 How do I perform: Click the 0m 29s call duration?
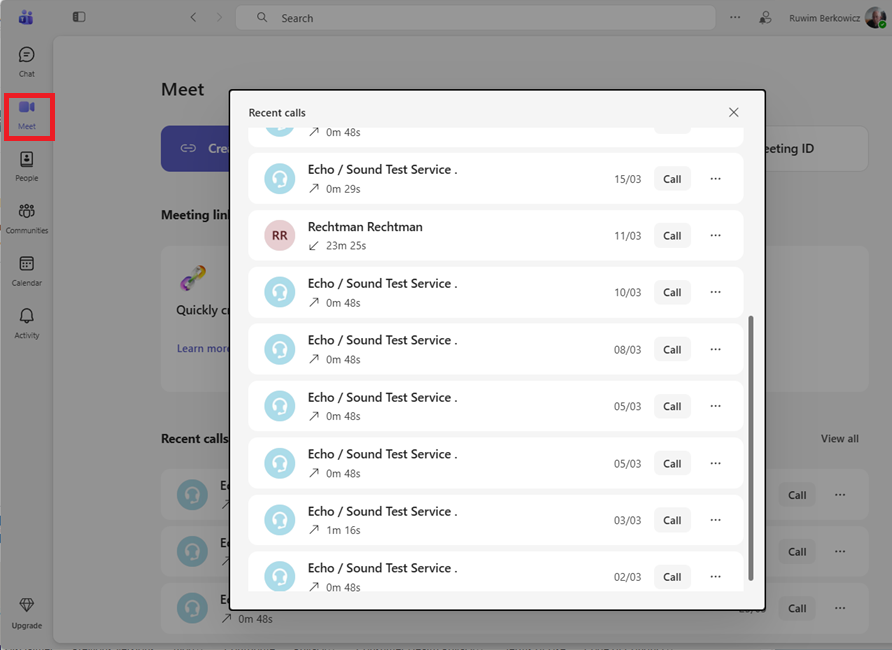(x=343, y=189)
